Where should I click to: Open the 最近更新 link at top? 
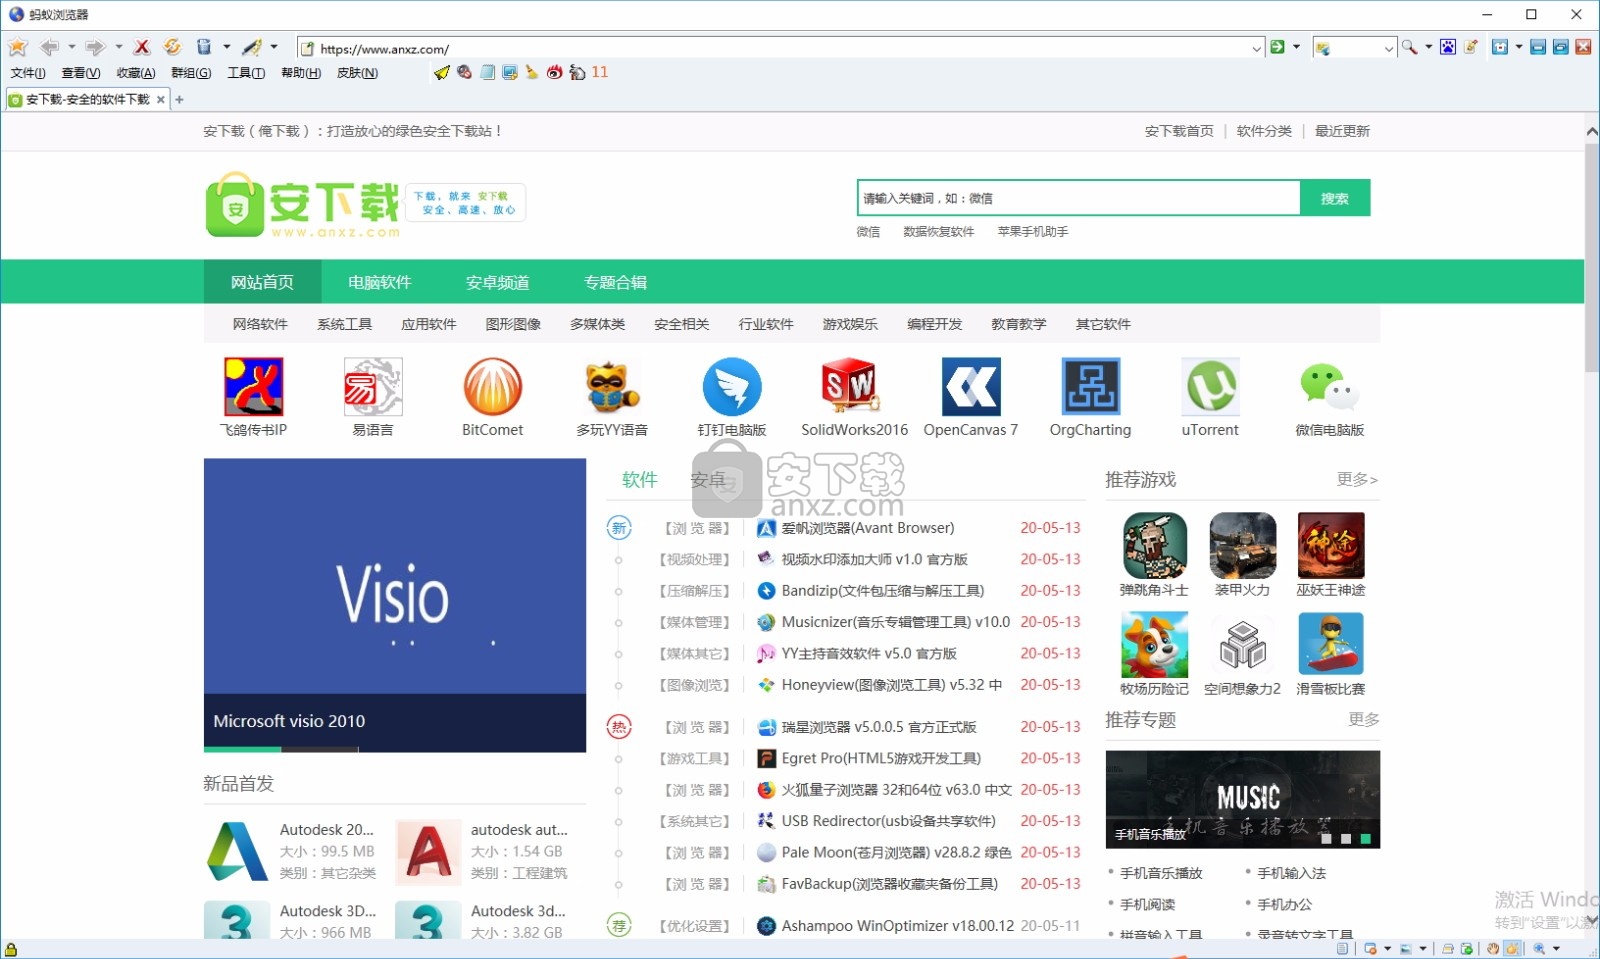[x=1342, y=131]
